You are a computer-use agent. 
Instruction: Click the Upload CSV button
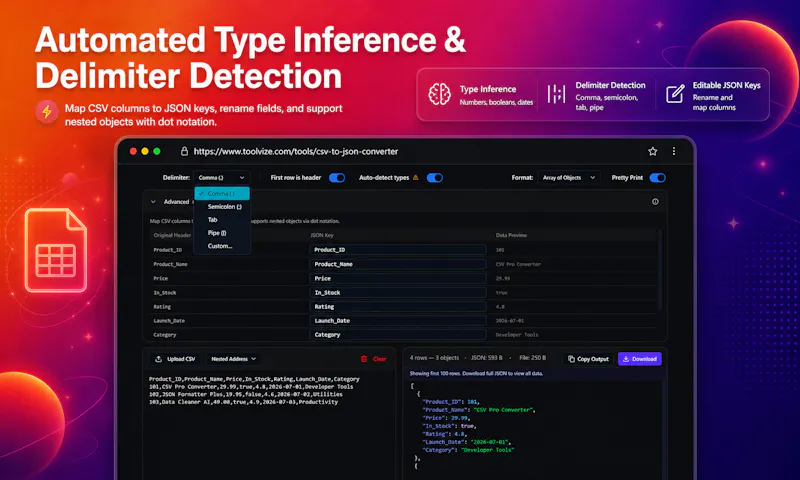click(x=176, y=359)
